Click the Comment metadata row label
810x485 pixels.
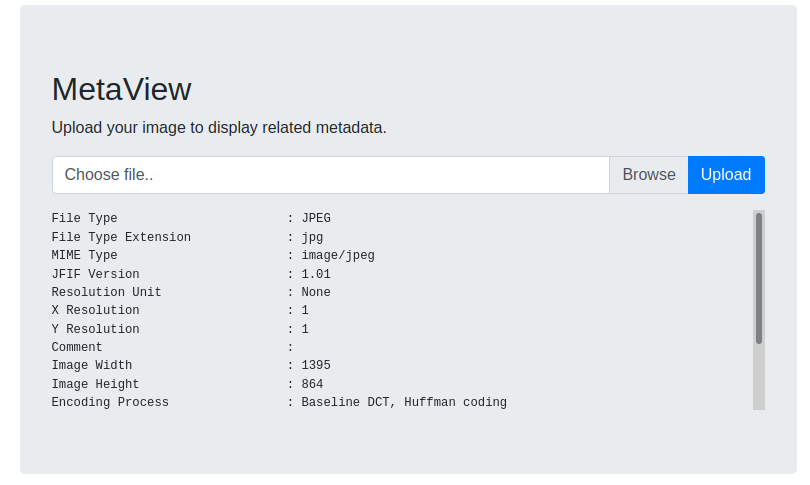pyautogui.click(x=76, y=347)
